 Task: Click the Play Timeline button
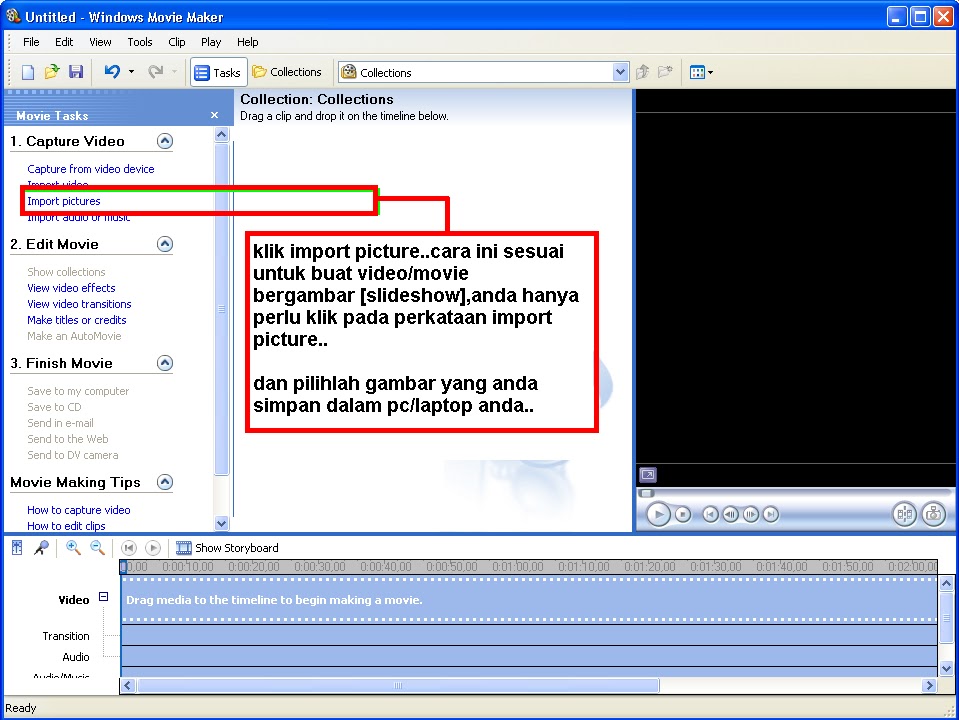pos(153,547)
